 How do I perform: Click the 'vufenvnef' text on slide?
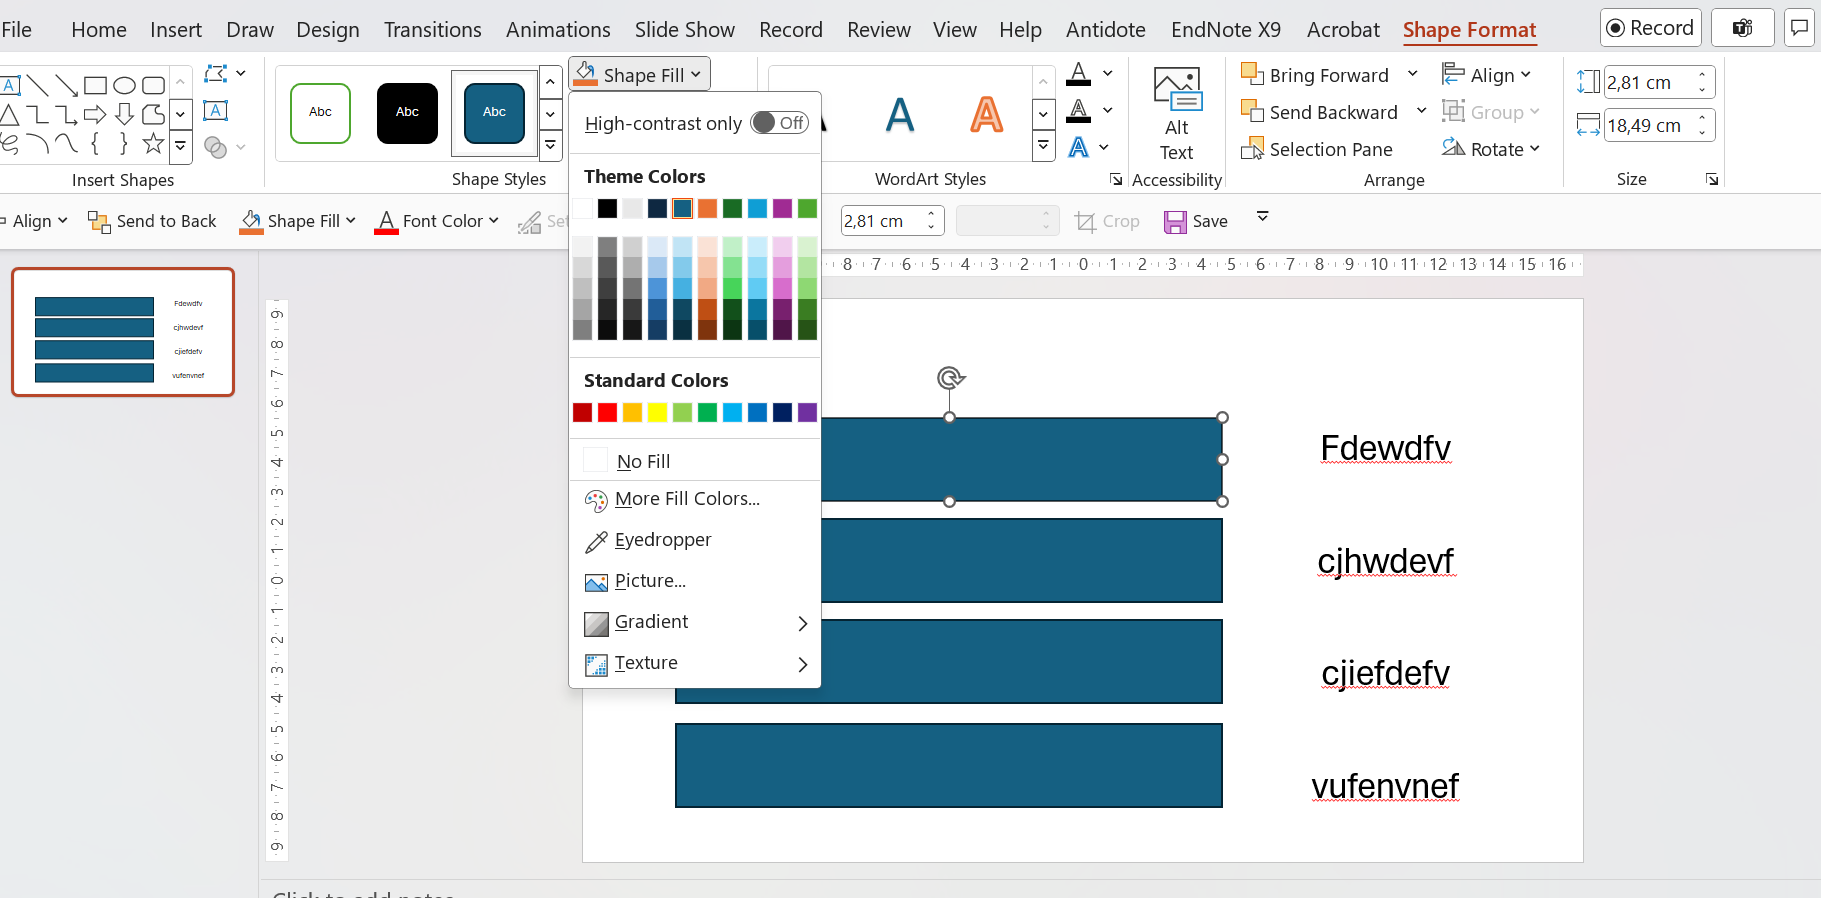coord(1385,786)
